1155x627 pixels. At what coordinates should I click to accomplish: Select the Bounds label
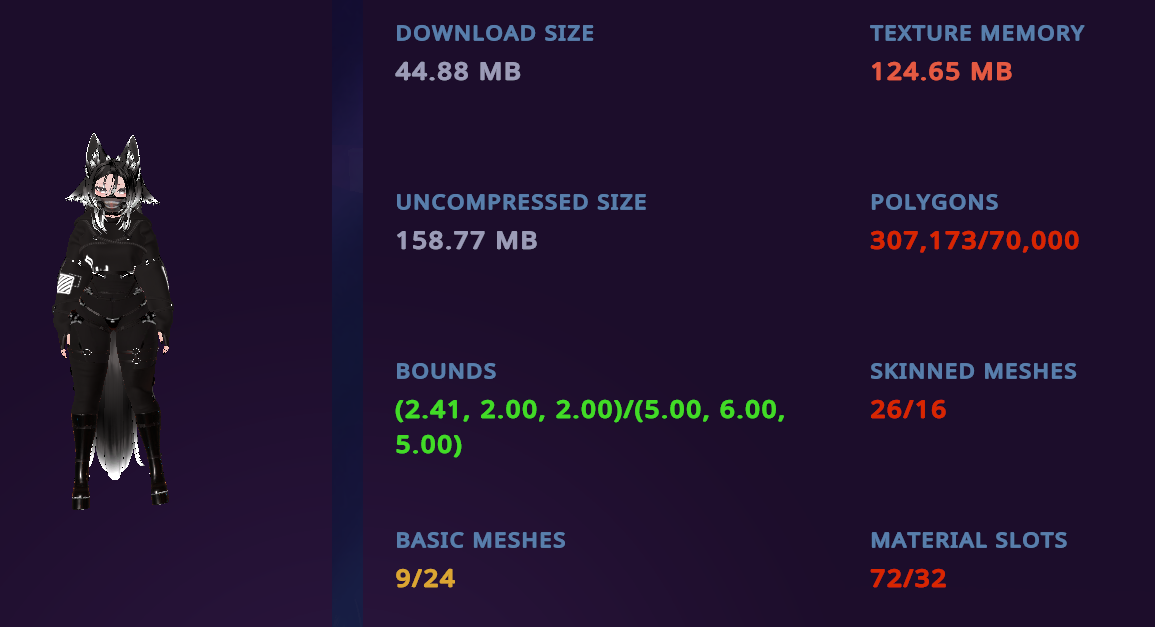446,371
